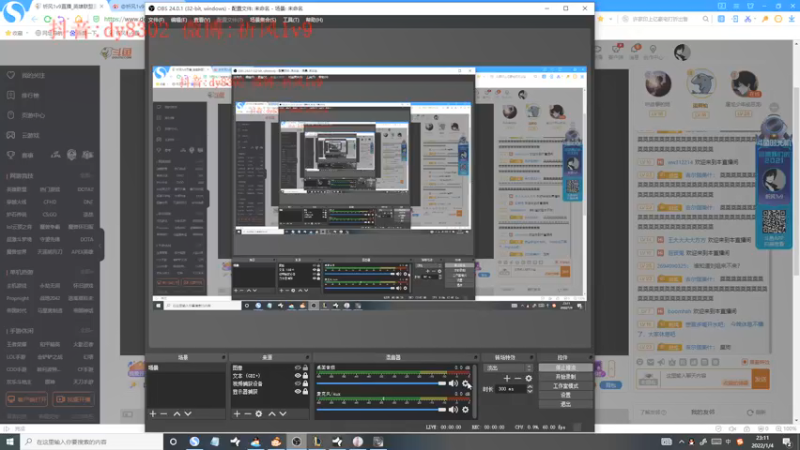This screenshot has height=450, width=800.
Task: Toggle the lock on the video capture device source
Action: point(305,383)
